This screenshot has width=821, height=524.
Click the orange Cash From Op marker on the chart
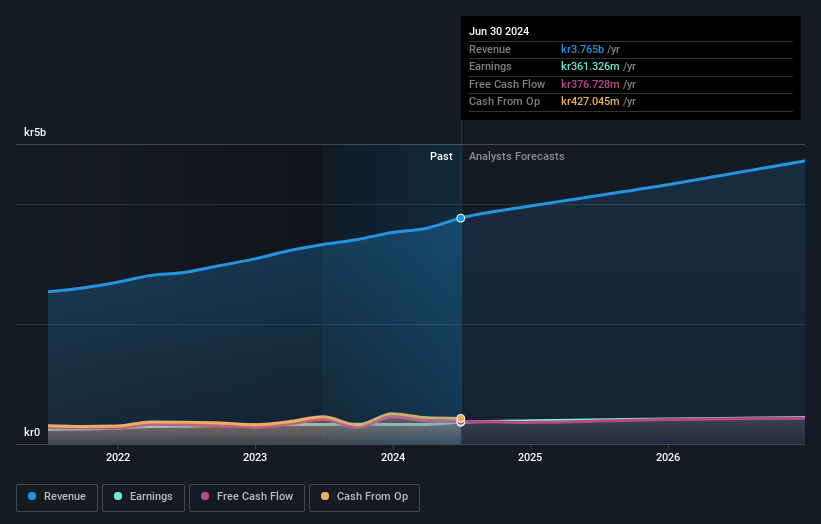click(461, 418)
